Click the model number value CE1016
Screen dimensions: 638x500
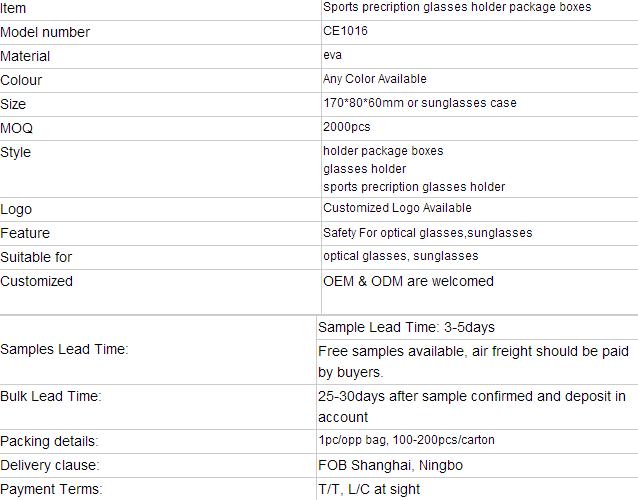(x=345, y=31)
